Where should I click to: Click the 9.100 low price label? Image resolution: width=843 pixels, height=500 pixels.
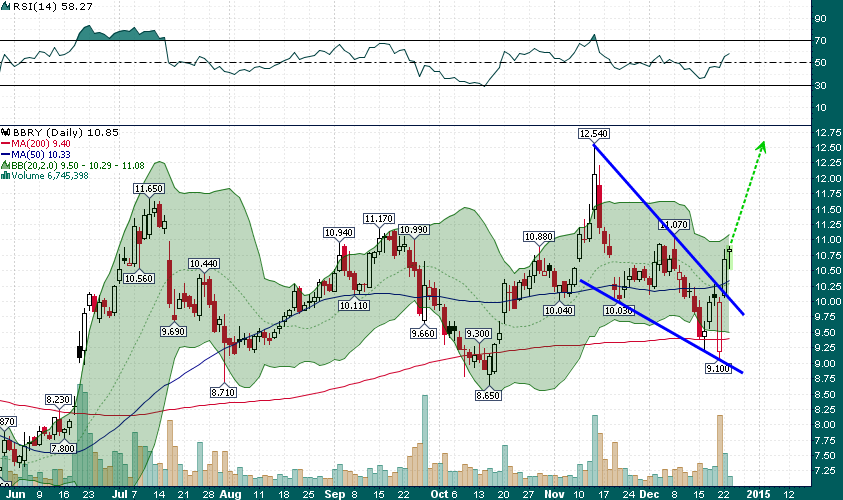[718, 368]
